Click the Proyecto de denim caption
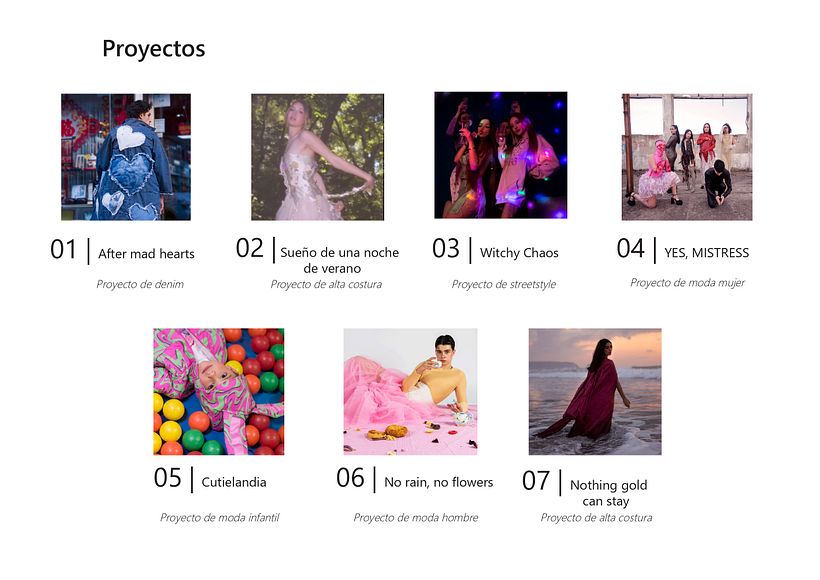 click(140, 284)
